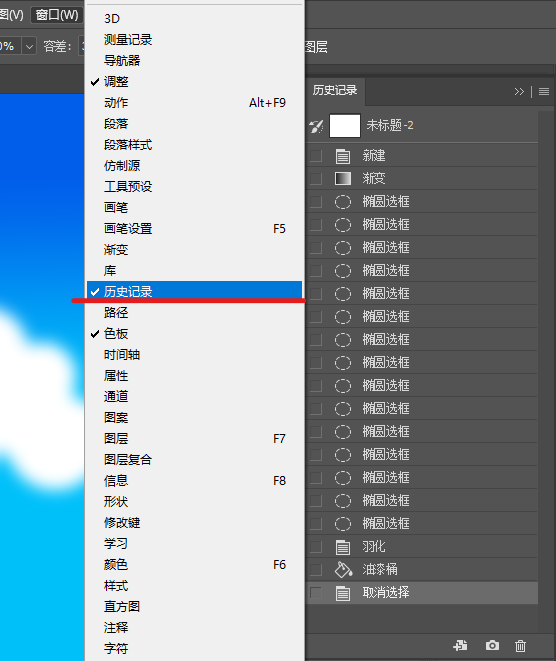The height and width of the screenshot is (661, 556).
Task: Uncheck 色板 in the Window menu
Action: 194,333
